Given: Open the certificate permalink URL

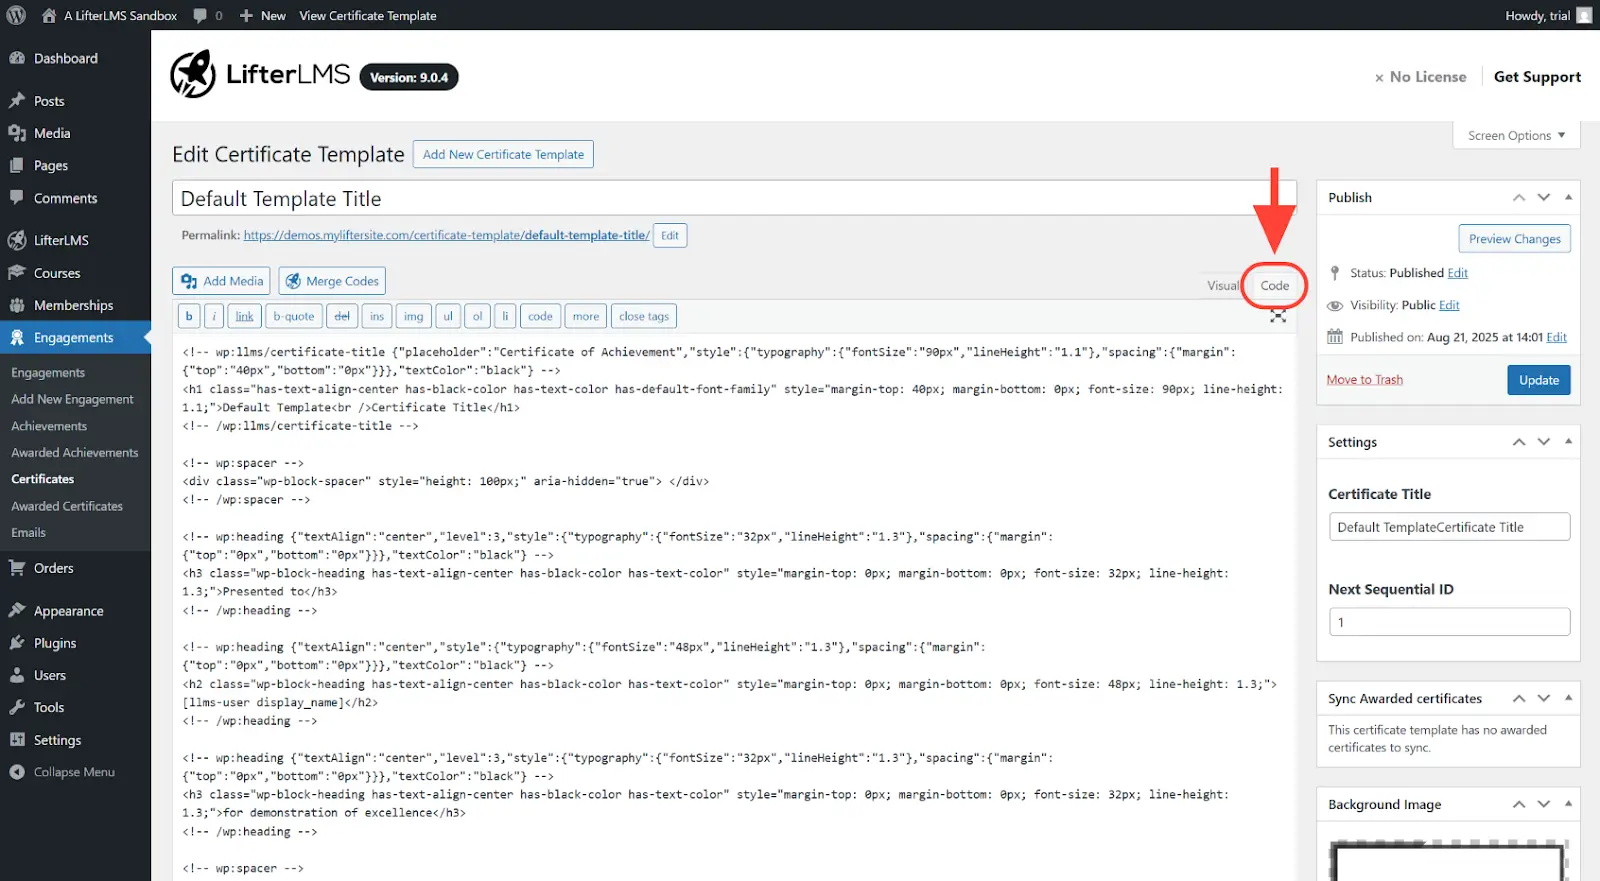Looking at the screenshot, I should pos(447,236).
